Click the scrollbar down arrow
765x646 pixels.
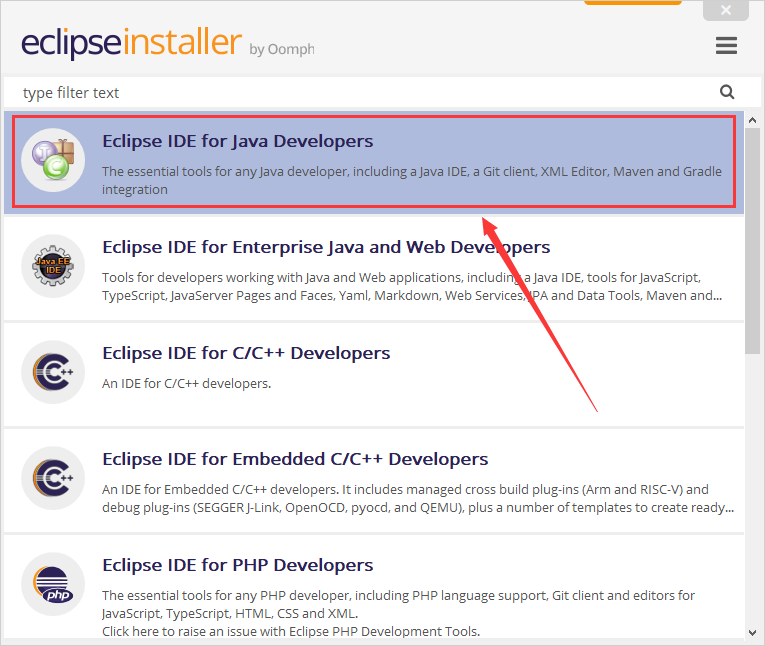pyautogui.click(x=752, y=631)
